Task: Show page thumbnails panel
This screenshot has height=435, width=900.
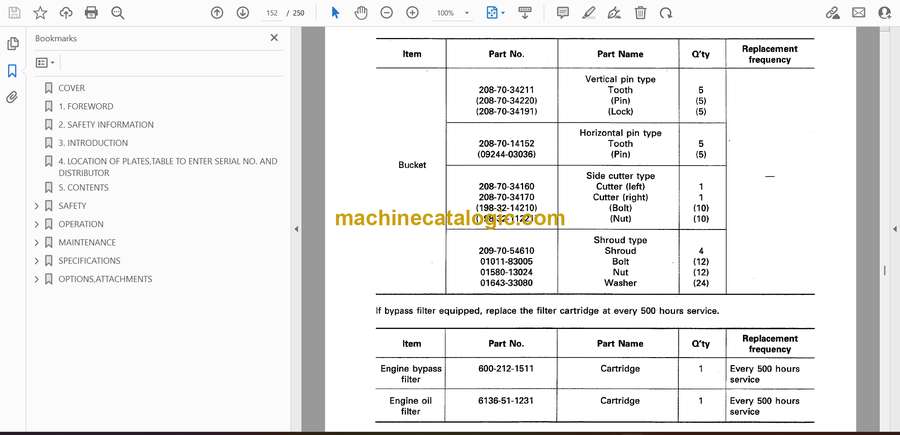Action: (13, 44)
